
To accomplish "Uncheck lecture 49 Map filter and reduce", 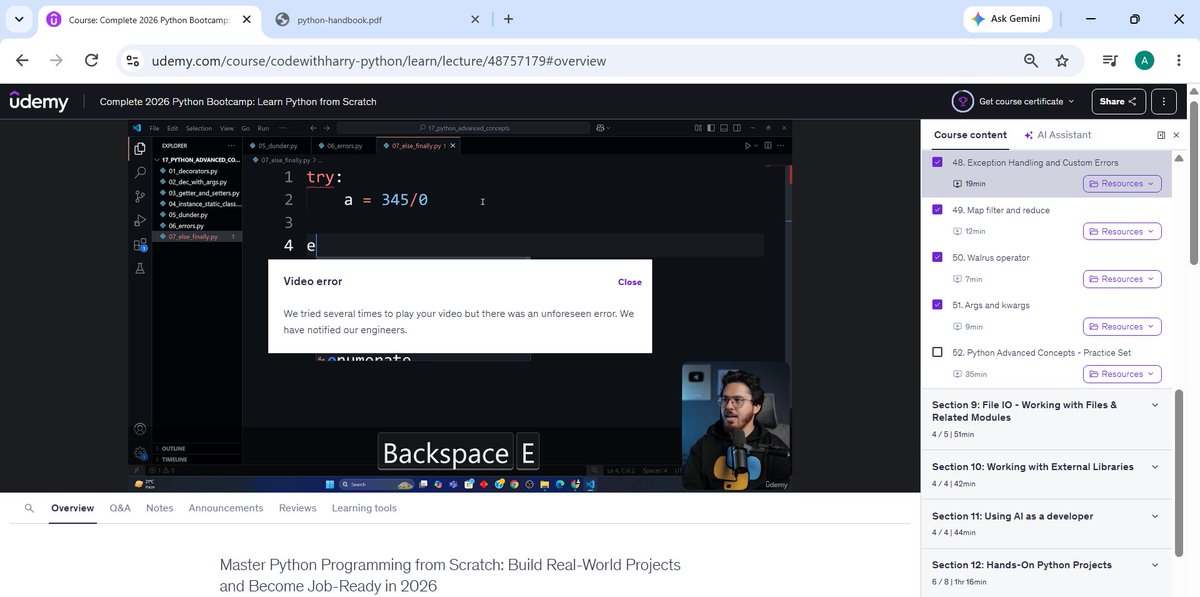I will tap(937, 210).
